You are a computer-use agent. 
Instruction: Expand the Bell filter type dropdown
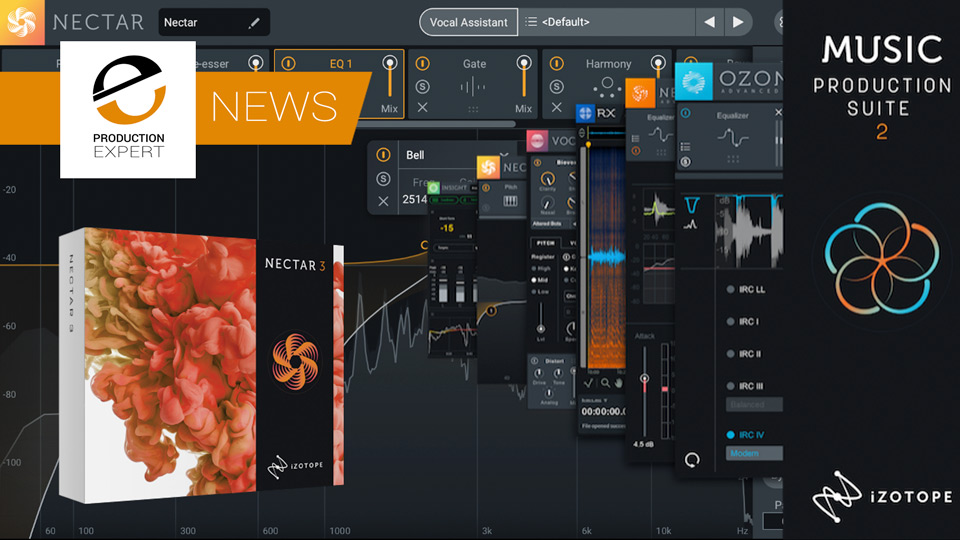coord(504,155)
